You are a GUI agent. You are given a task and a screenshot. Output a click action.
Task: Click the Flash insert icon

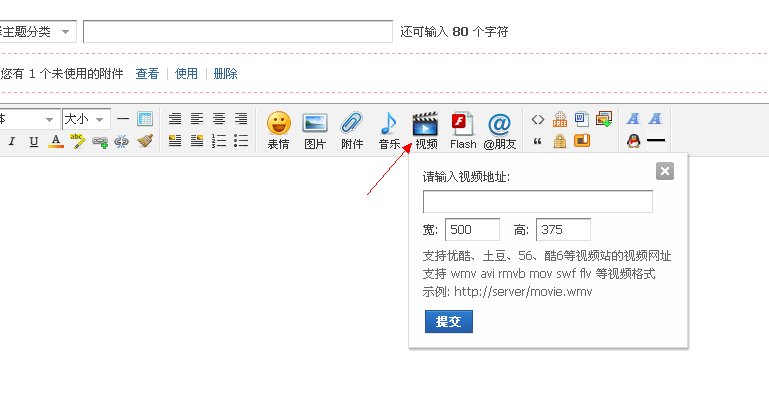pyautogui.click(x=463, y=130)
